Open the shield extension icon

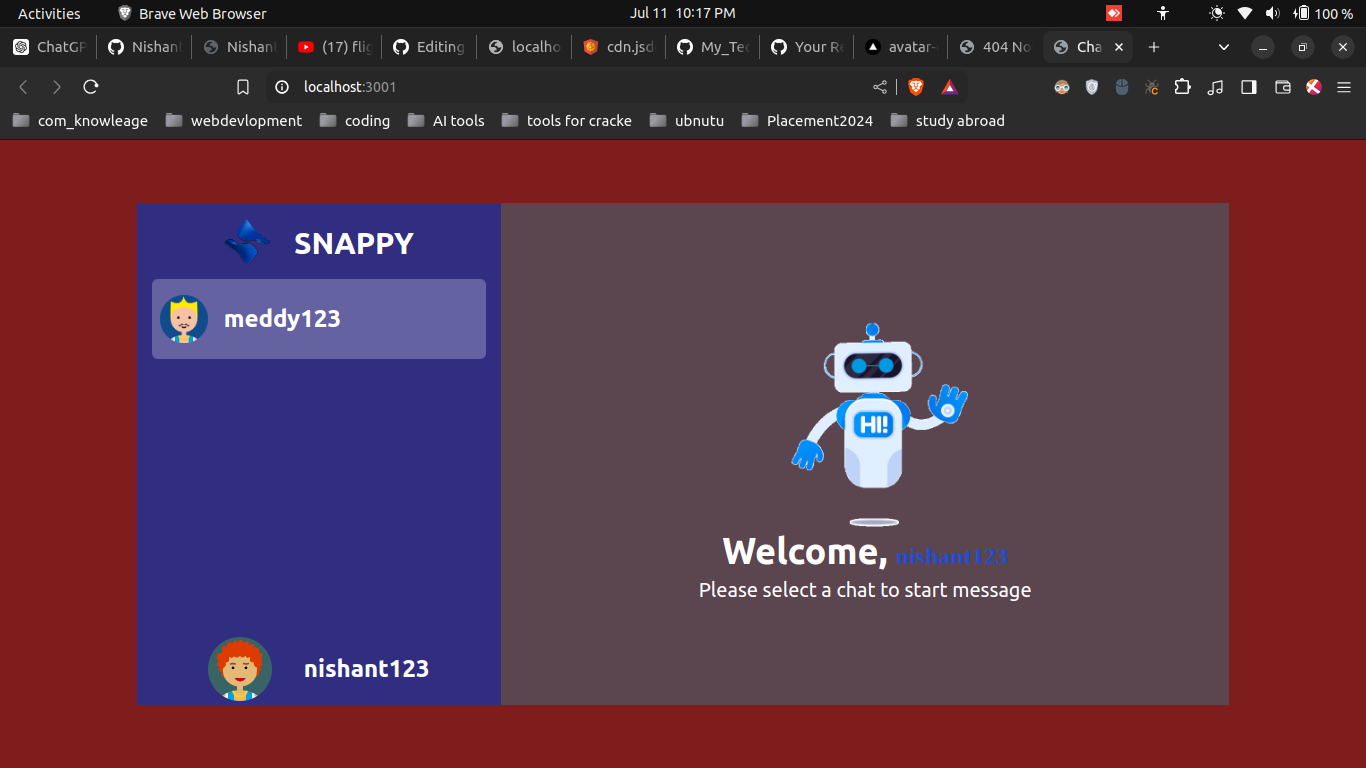[1092, 87]
